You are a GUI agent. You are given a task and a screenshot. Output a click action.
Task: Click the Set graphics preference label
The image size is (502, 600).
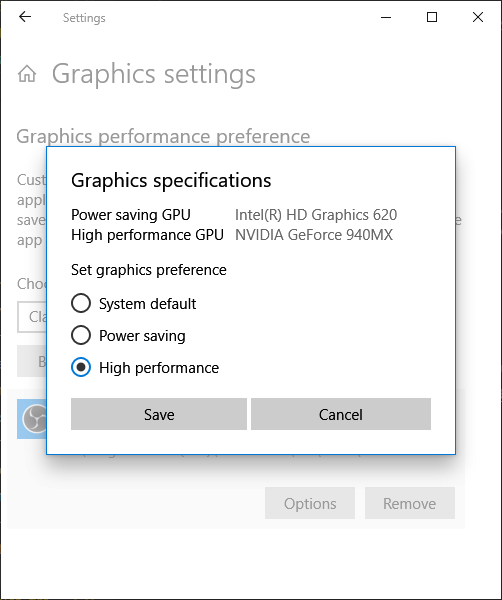[x=149, y=270]
